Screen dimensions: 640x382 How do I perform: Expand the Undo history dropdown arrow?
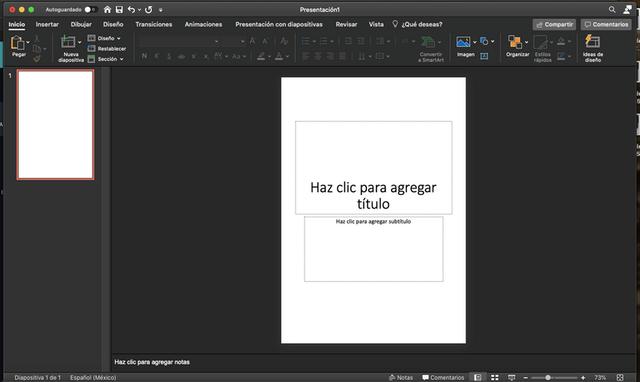[139, 9]
